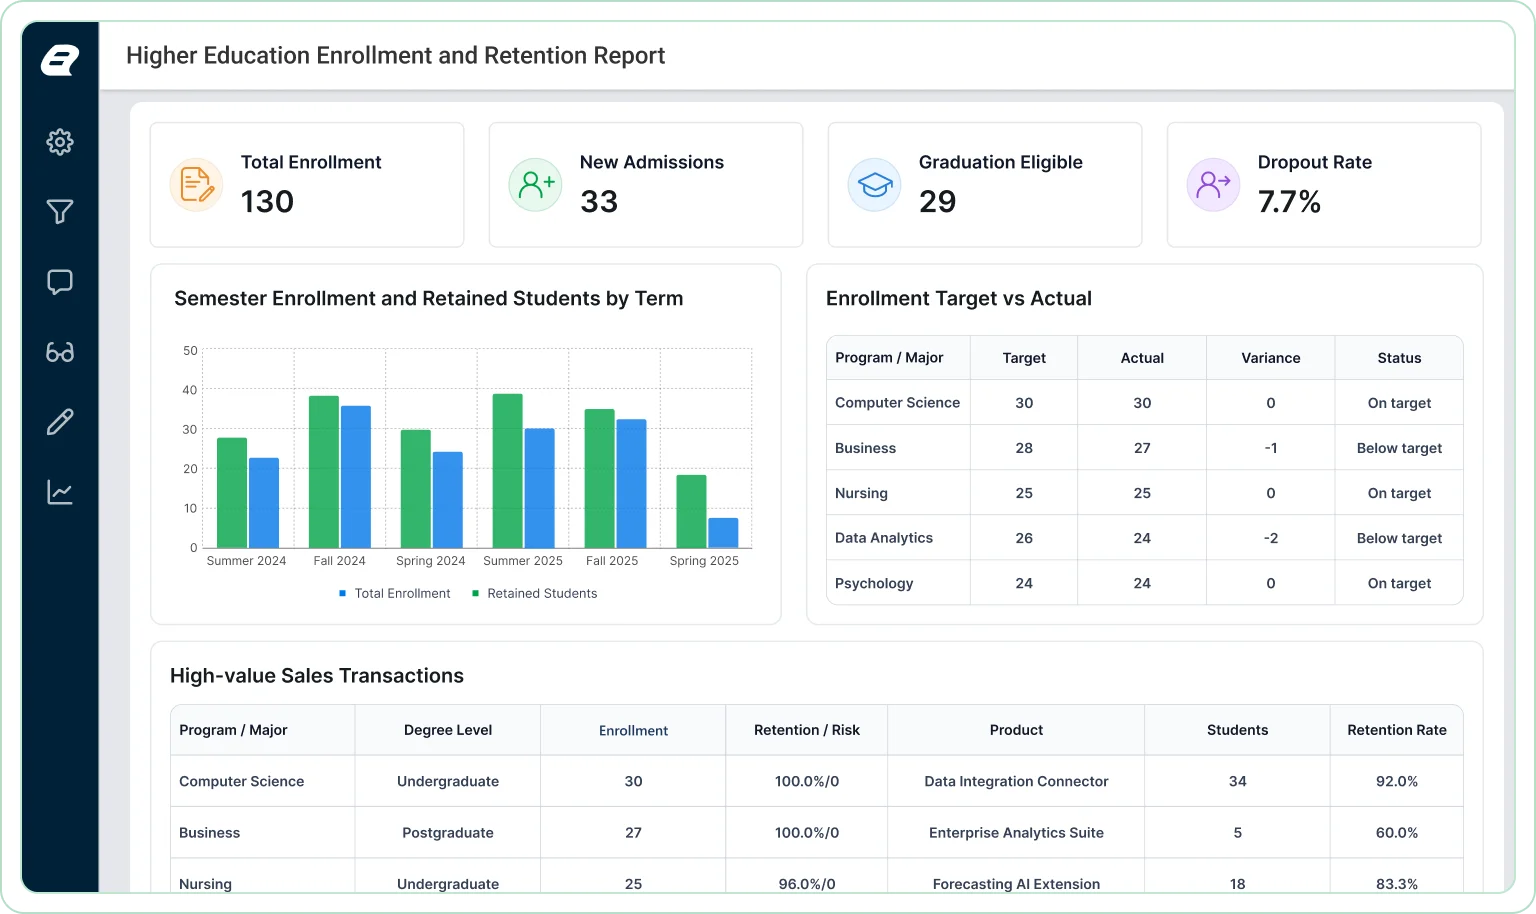Click the pencil edit icon

(x=60, y=422)
